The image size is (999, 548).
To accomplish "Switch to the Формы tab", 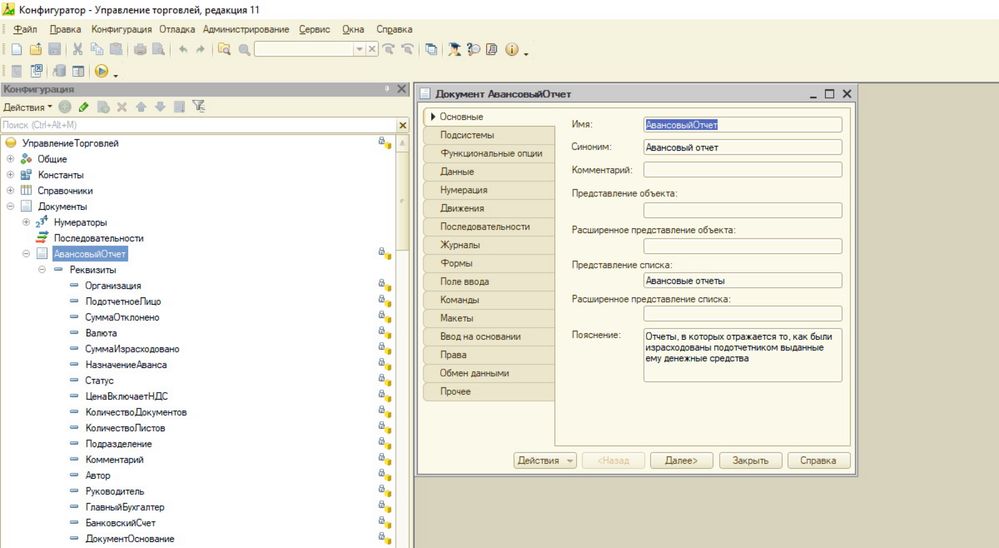I will [489, 263].
